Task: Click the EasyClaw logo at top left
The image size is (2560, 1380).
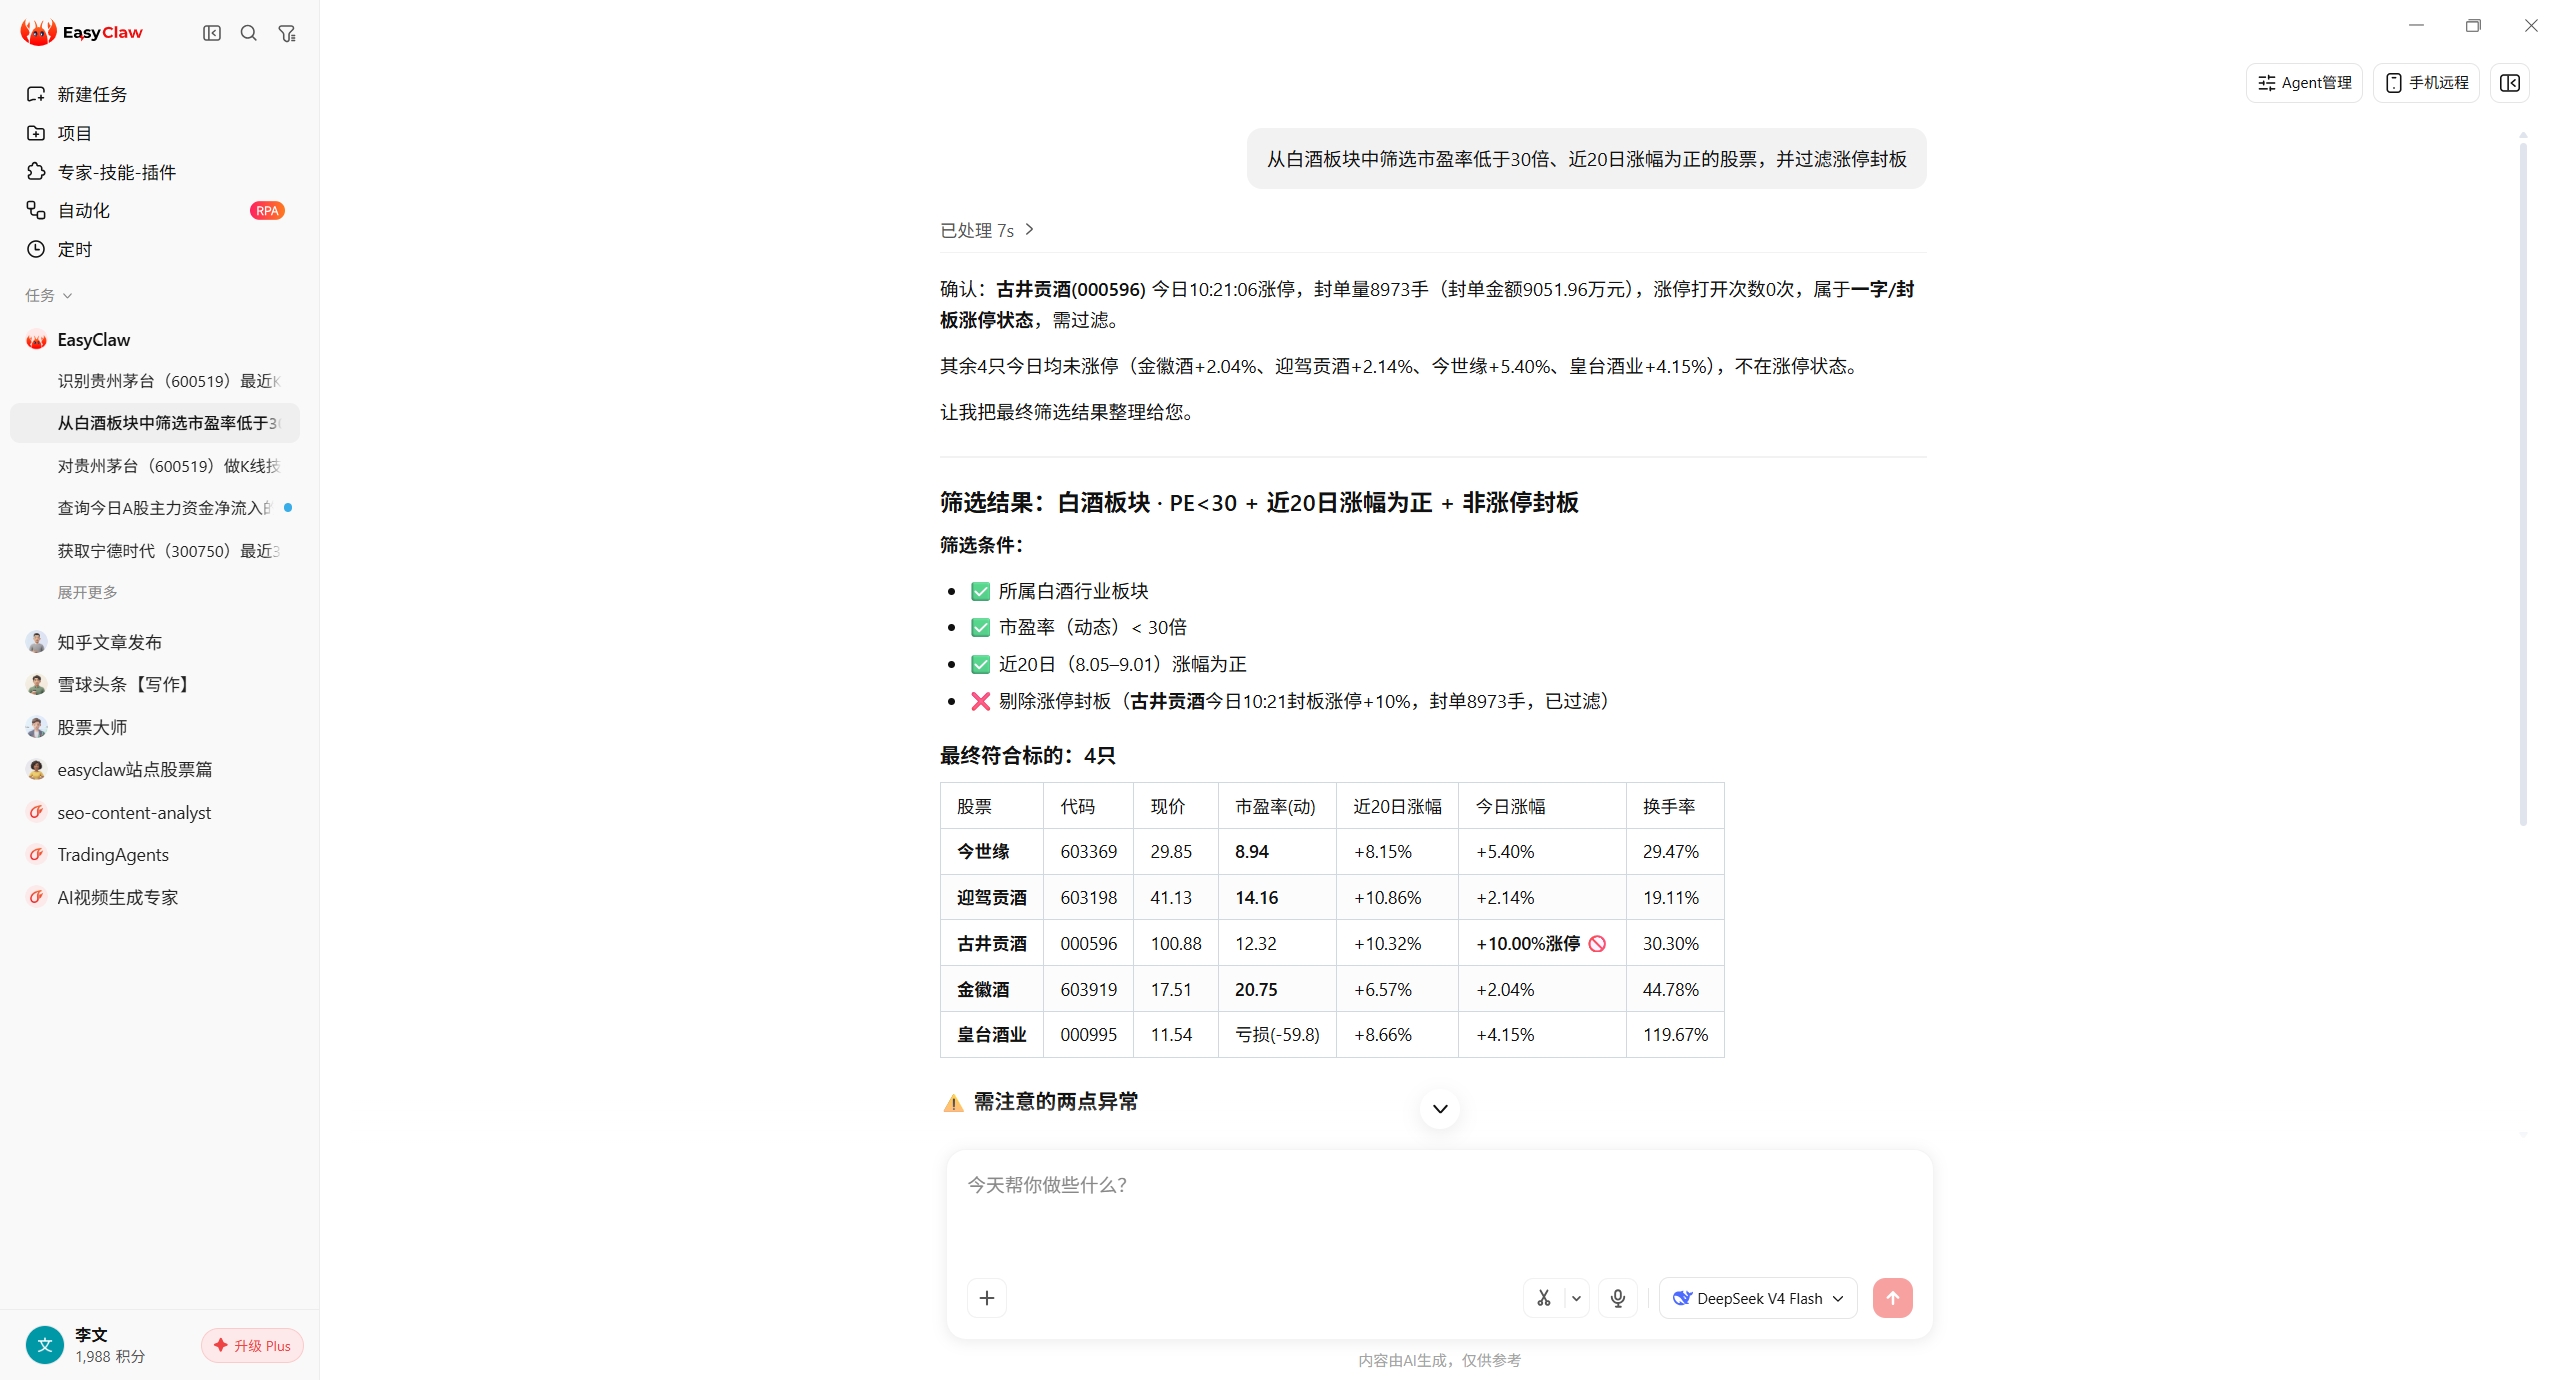Action: (82, 32)
